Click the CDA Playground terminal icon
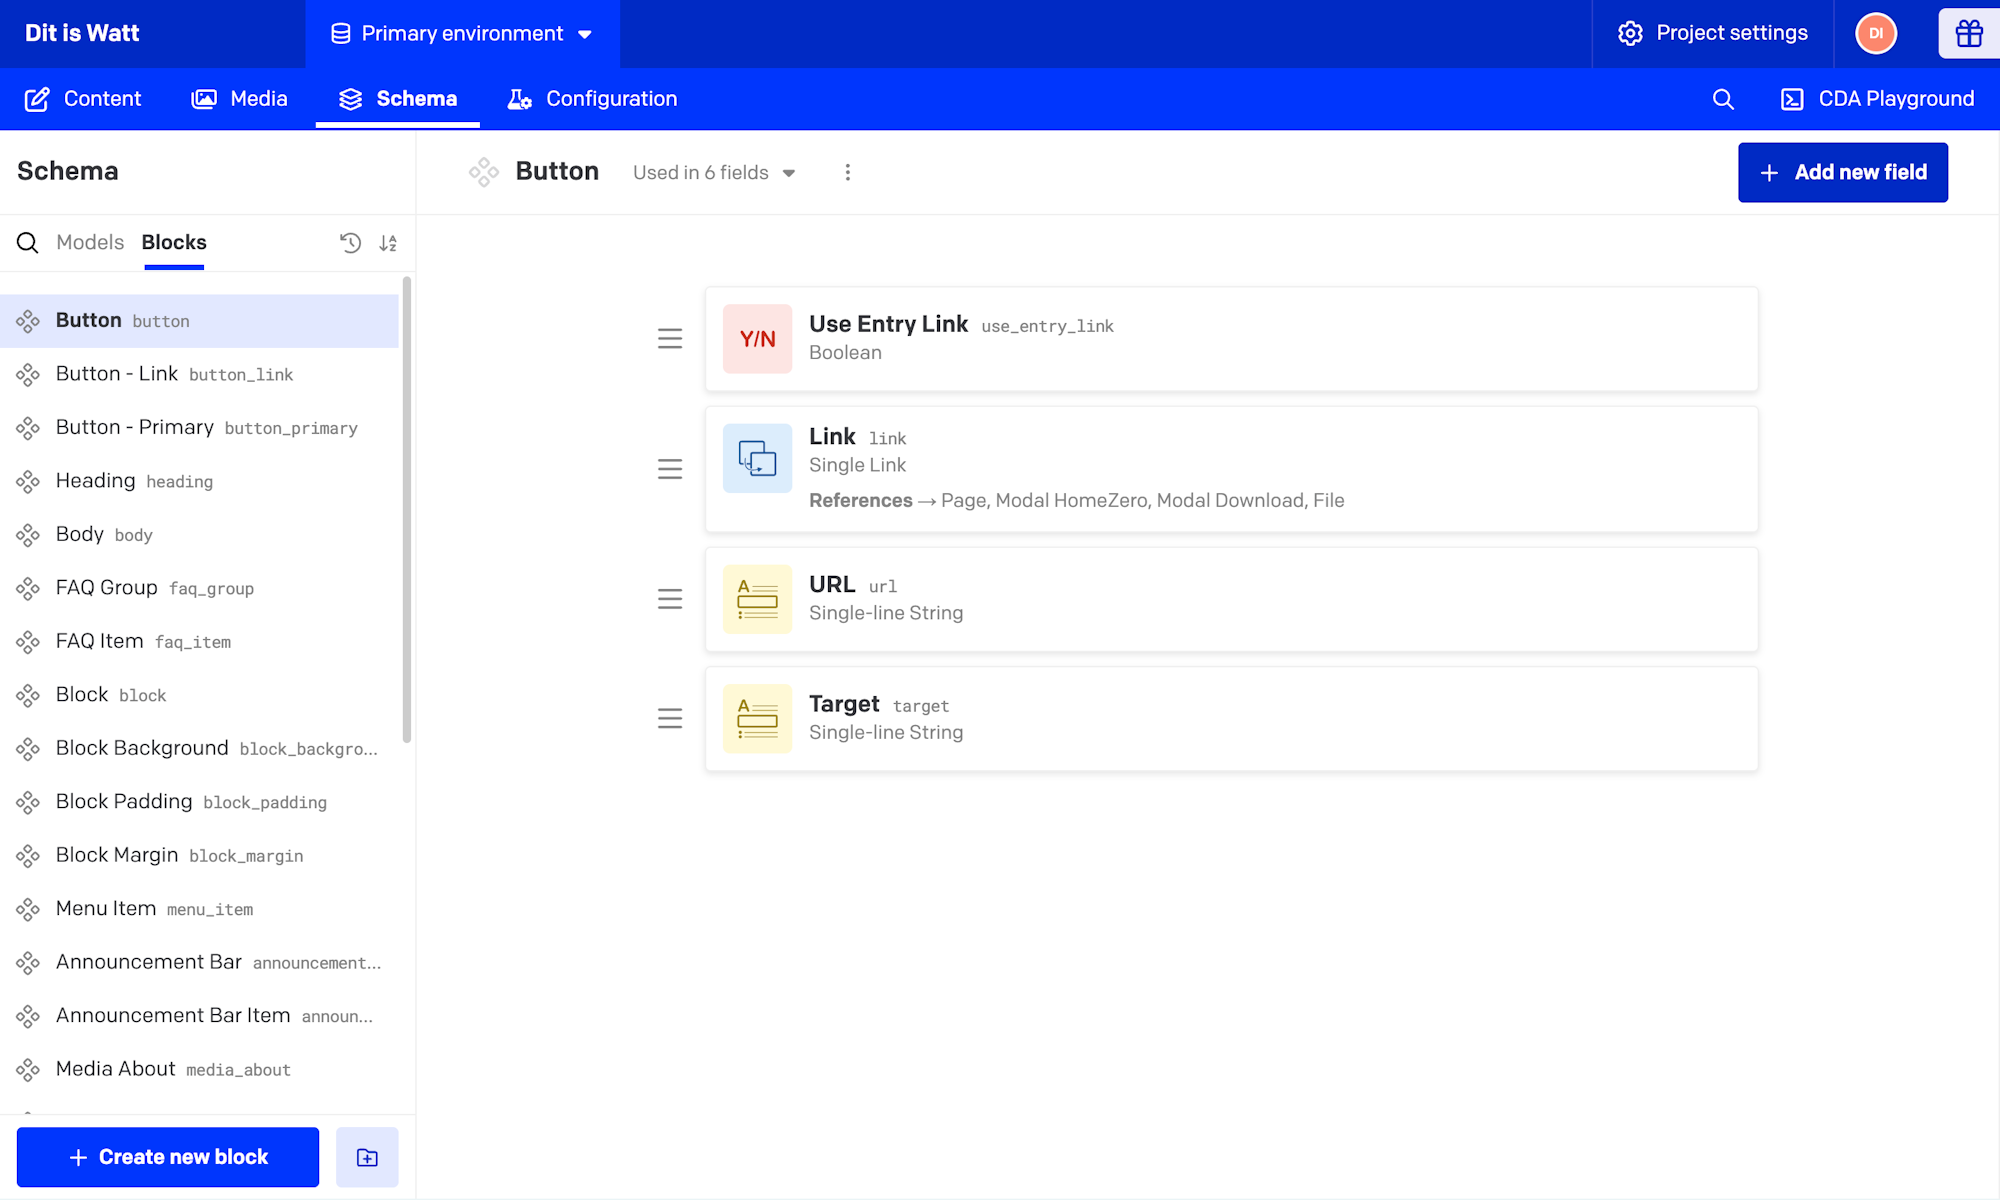 (x=1792, y=99)
